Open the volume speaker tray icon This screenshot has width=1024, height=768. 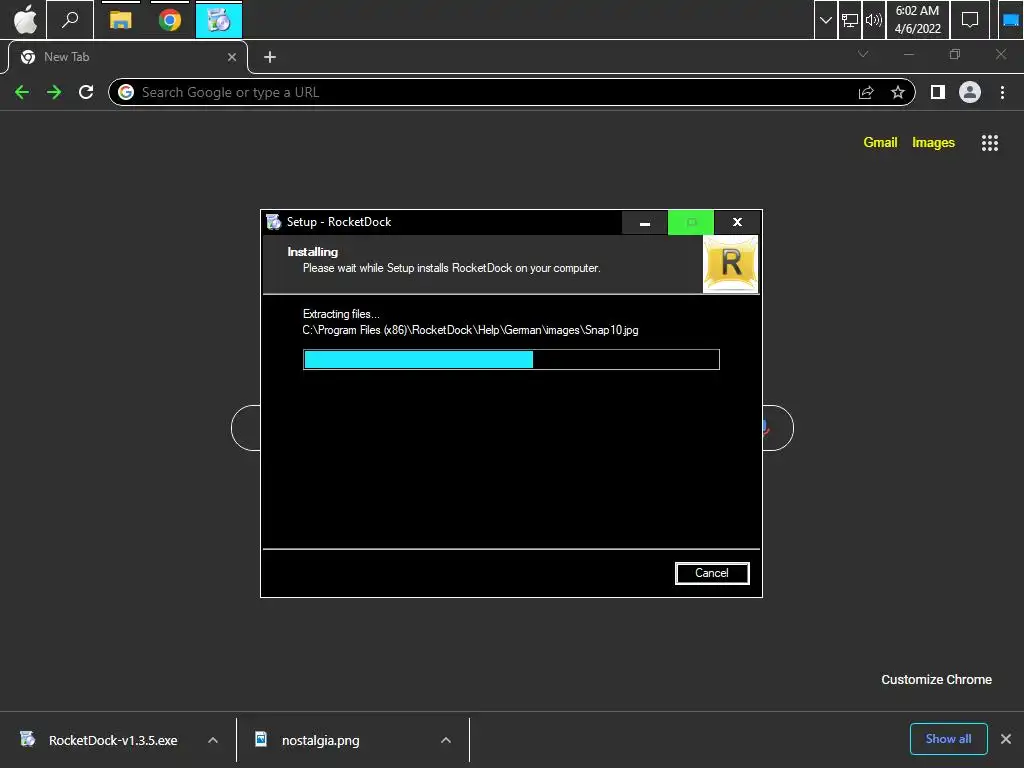[873, 20]
